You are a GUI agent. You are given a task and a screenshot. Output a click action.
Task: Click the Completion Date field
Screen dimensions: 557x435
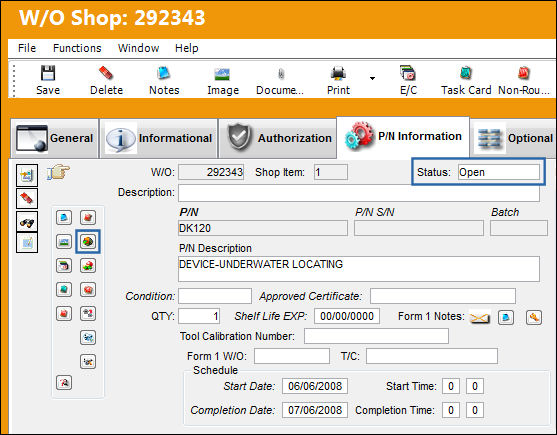coord(315,410)
